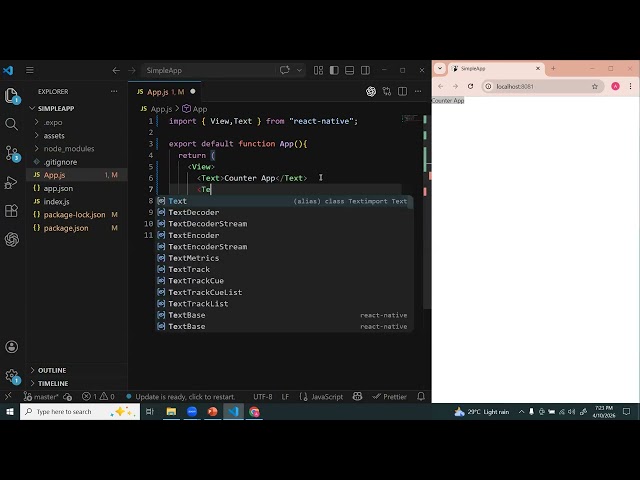This screenshot has width=640, height=480.
Task: Pick the Text autocomplete suggestion
Action: tap(284, 201)
